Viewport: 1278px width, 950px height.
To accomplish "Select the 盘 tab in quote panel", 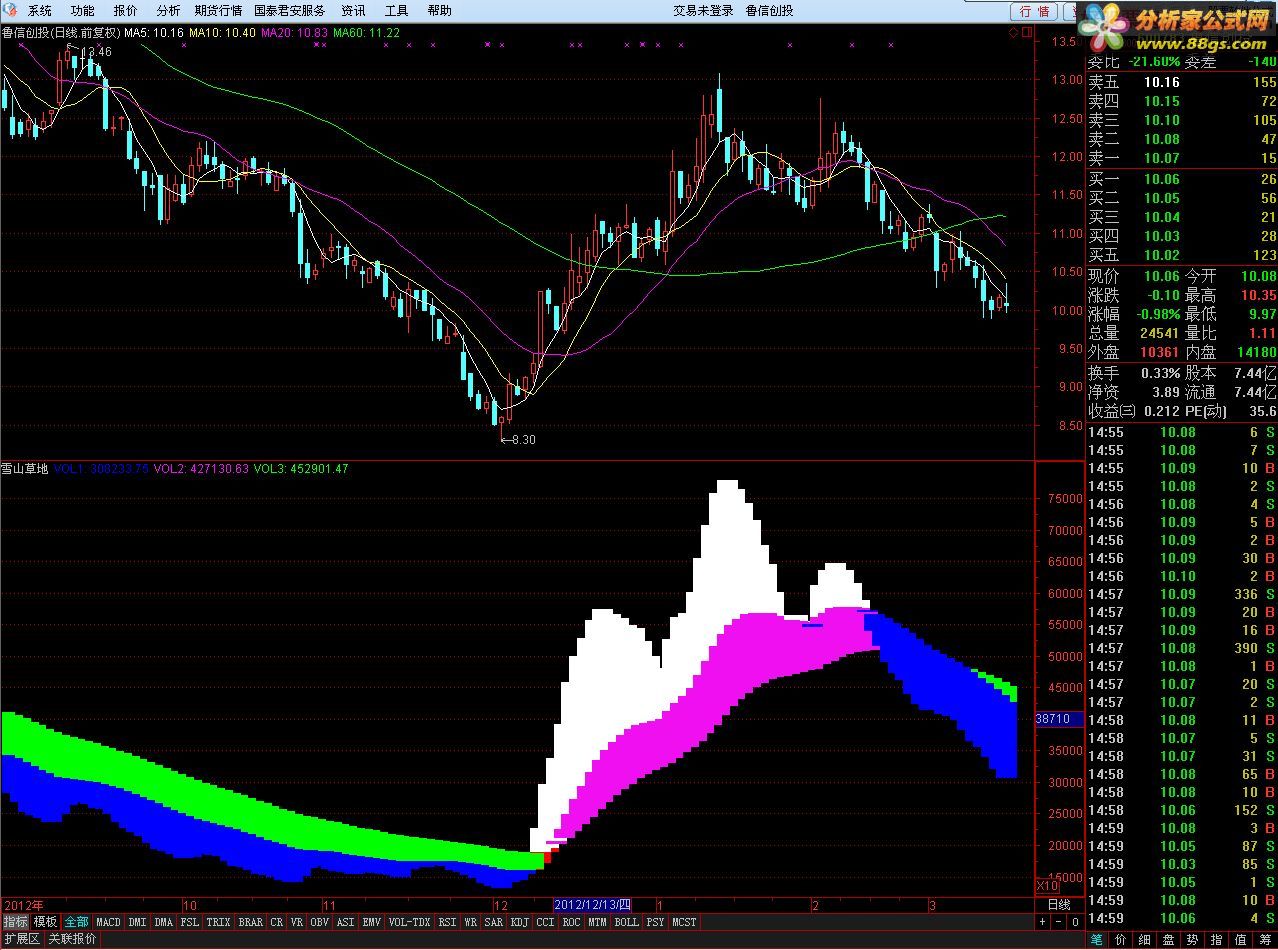I will click(x=1169, y=940).
